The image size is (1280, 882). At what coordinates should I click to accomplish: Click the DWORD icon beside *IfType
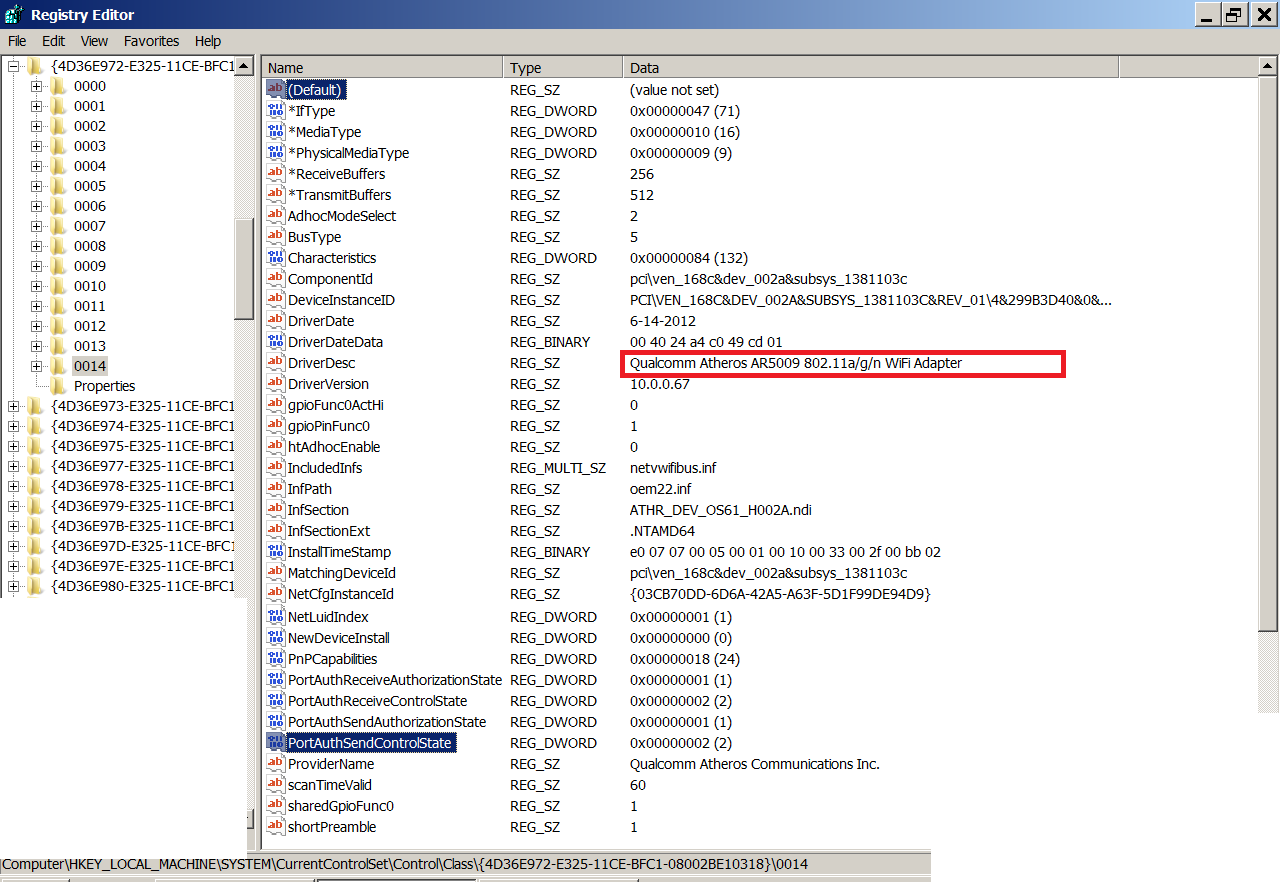(276, 111)
